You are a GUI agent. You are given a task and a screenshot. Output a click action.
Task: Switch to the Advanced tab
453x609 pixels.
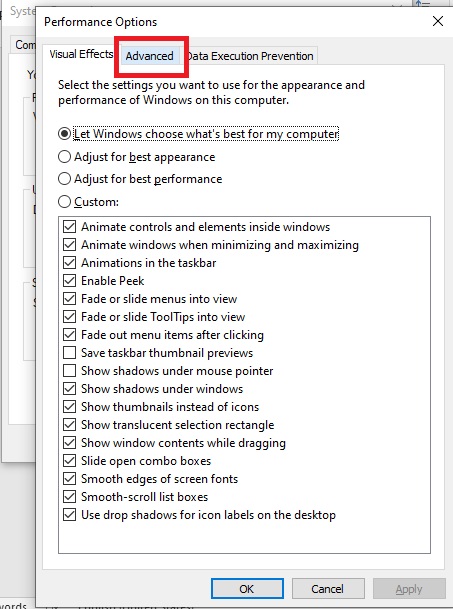[x=149, y=56]
